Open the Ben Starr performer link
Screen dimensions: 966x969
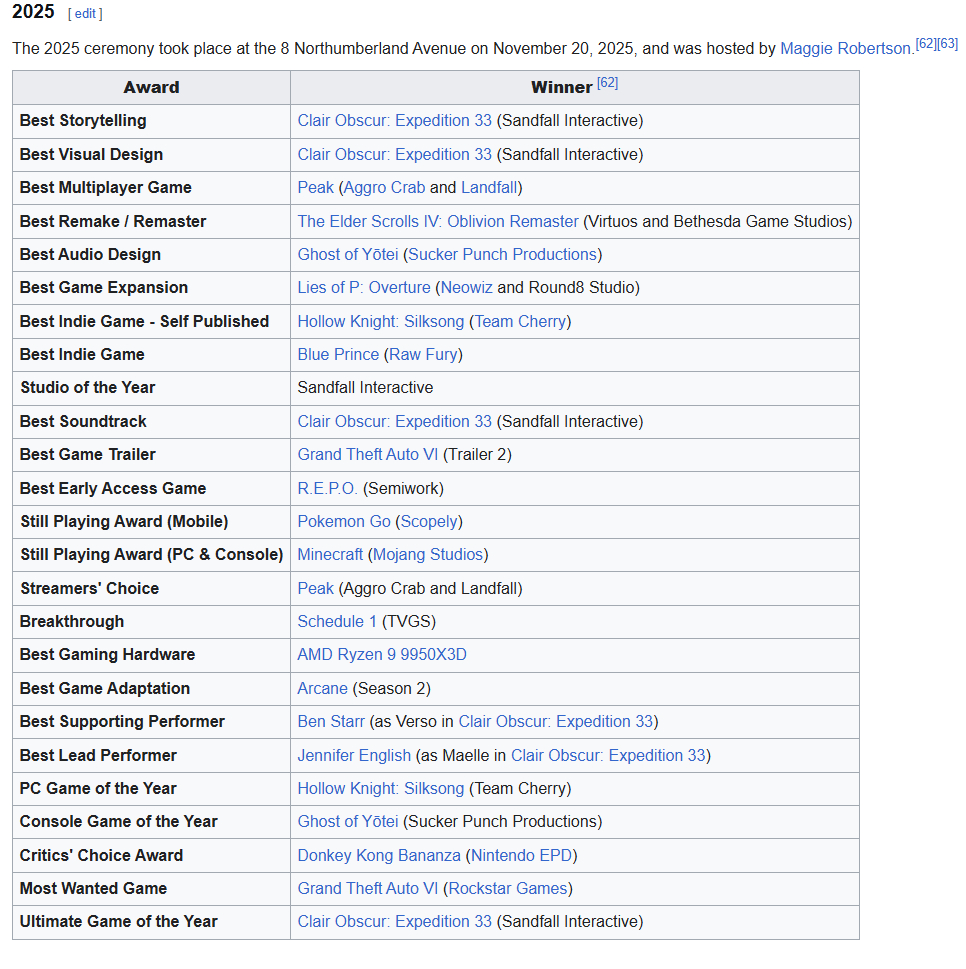(x=331, y=722)
